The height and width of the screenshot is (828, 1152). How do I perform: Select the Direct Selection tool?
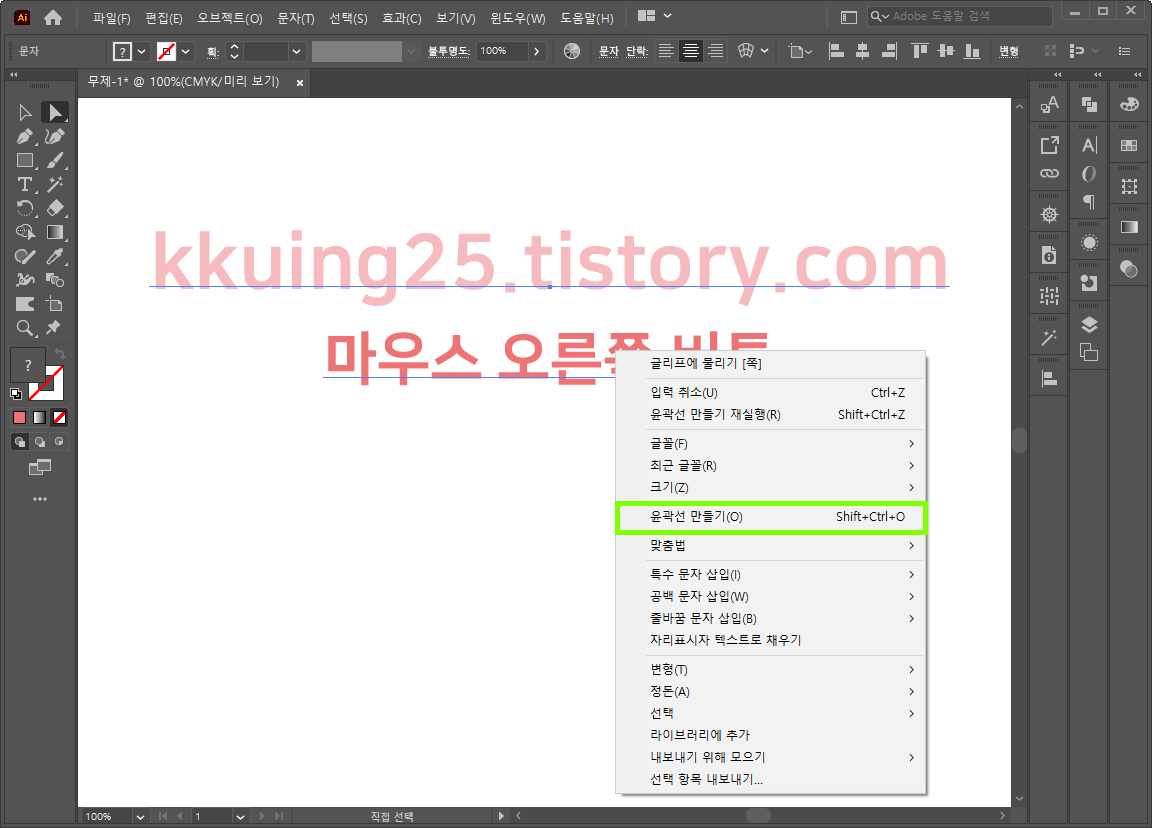coord(54,112)
